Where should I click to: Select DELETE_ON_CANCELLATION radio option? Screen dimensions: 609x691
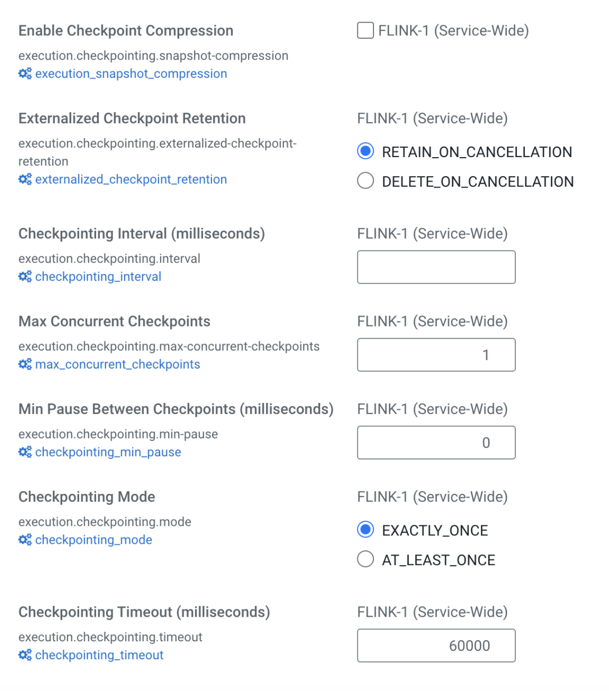[366, 182]
